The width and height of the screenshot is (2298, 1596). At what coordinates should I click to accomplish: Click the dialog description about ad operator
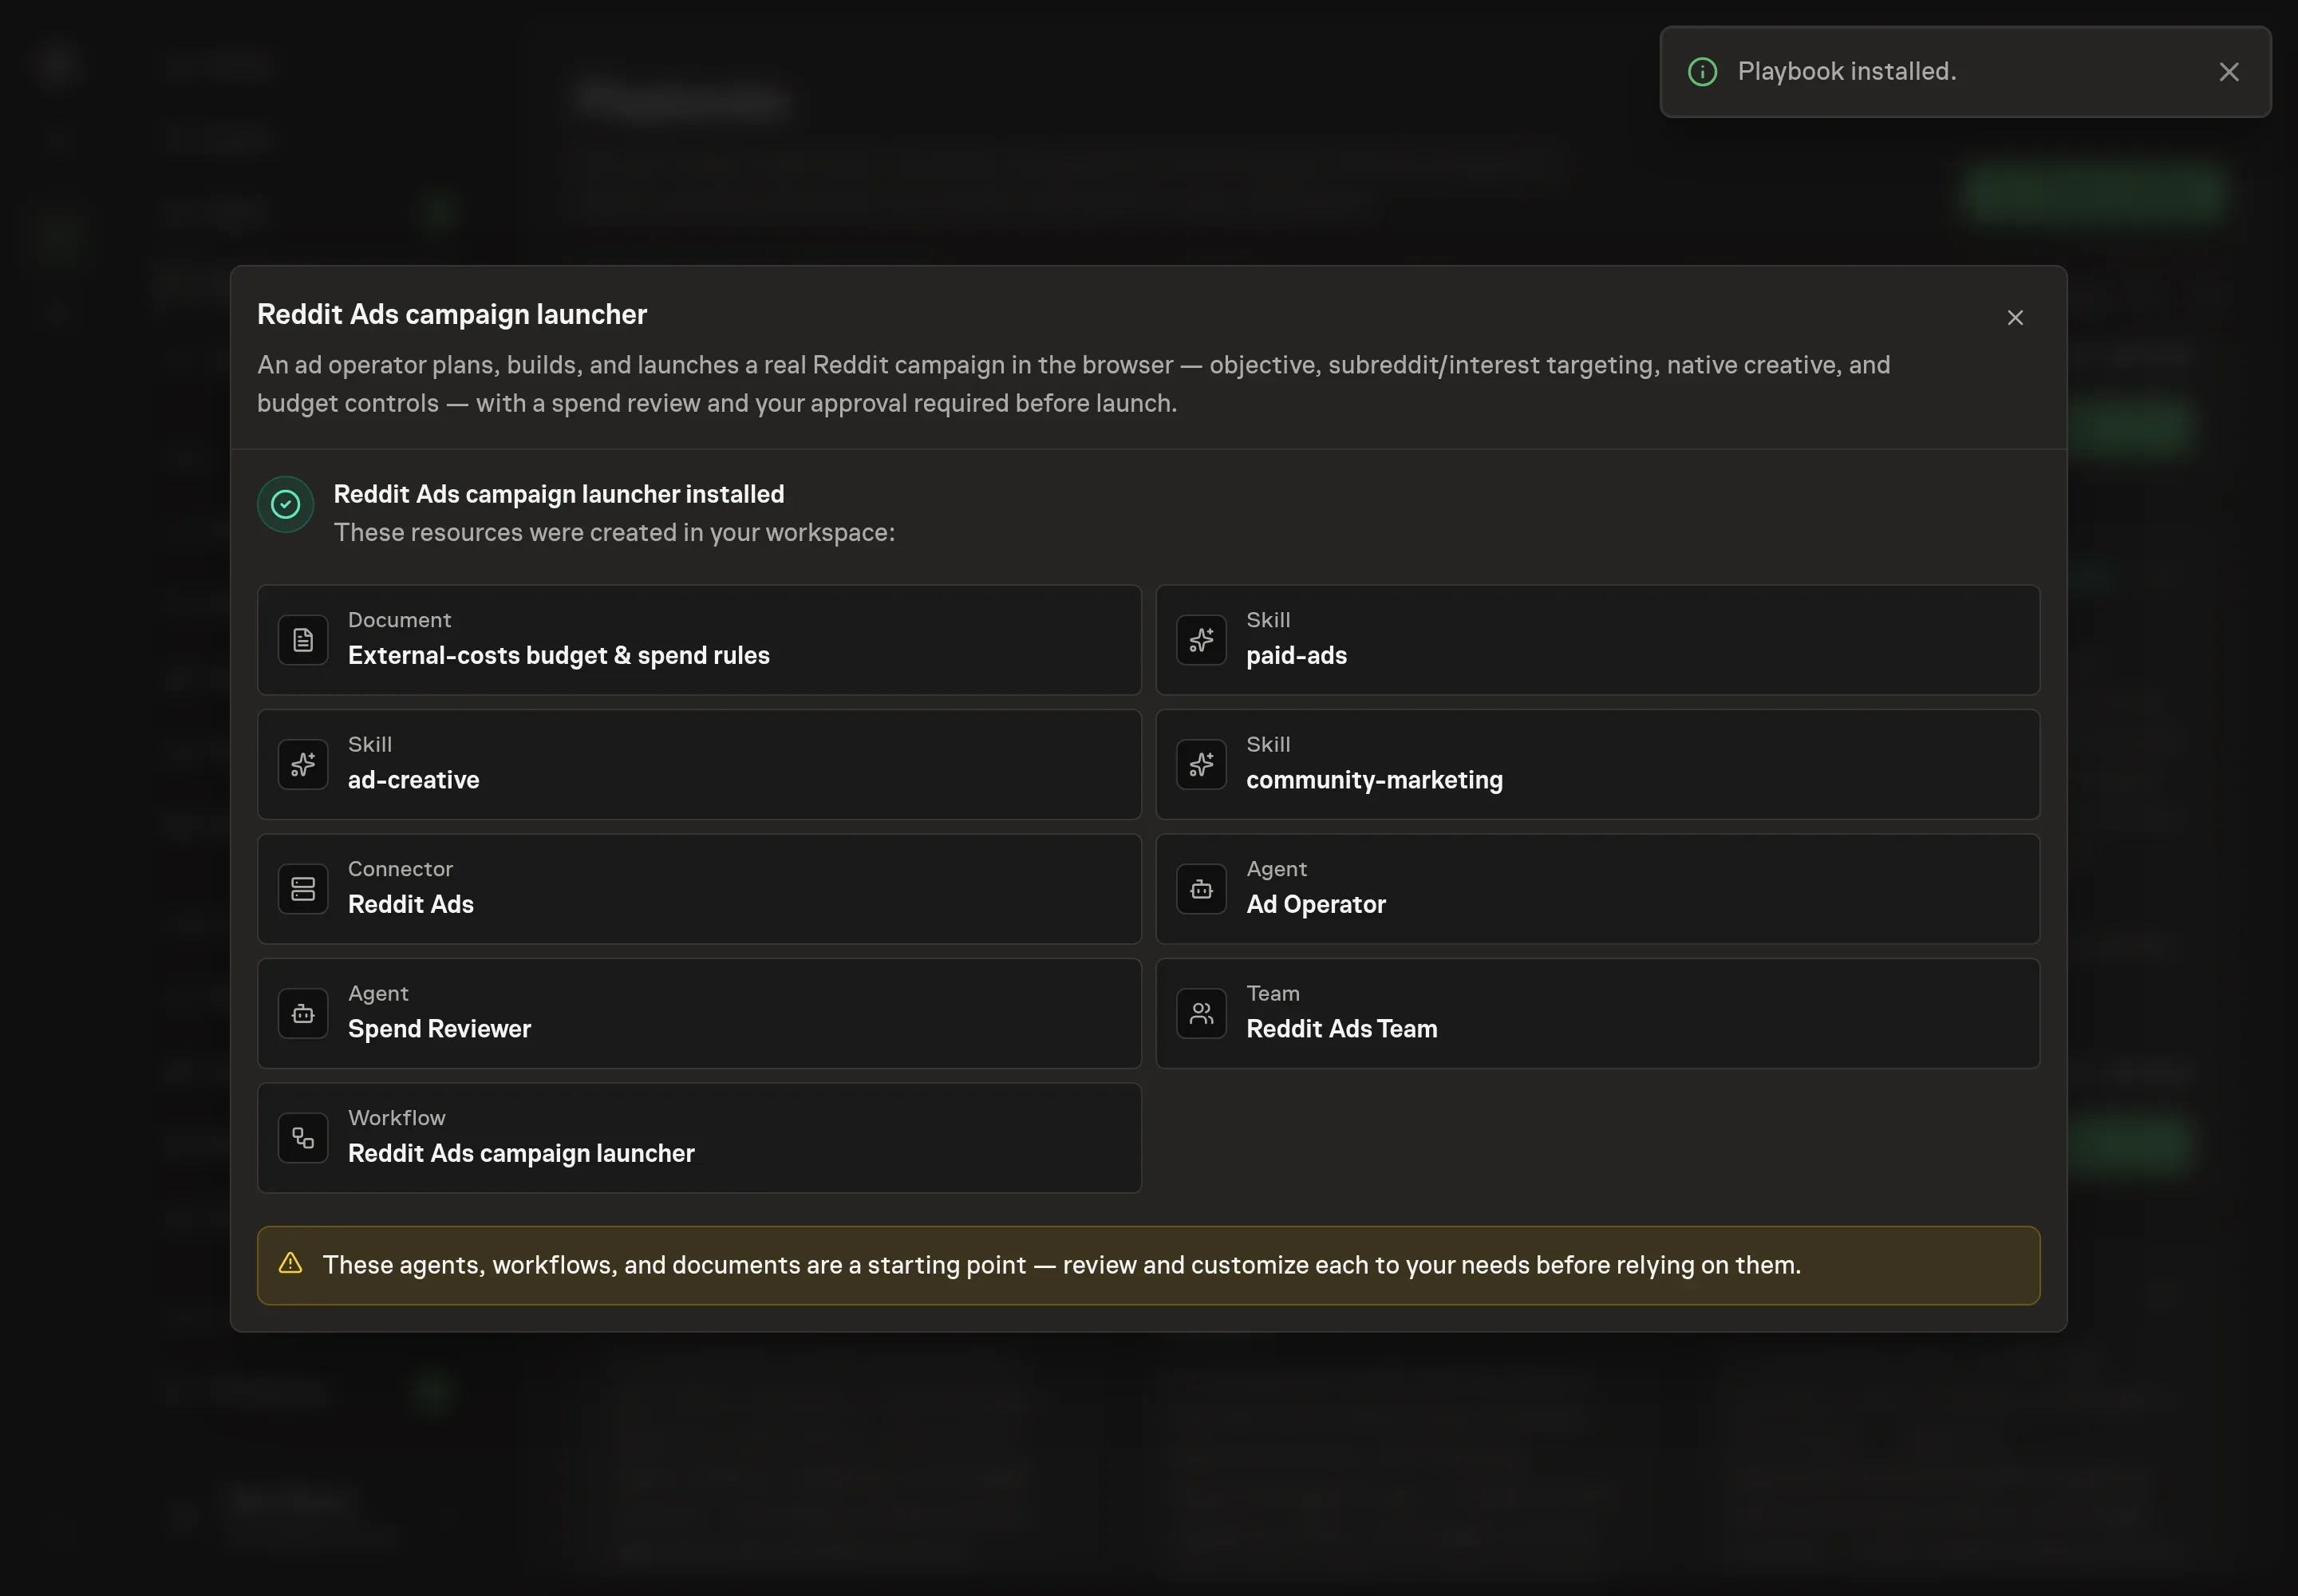tap(1073, 384)
